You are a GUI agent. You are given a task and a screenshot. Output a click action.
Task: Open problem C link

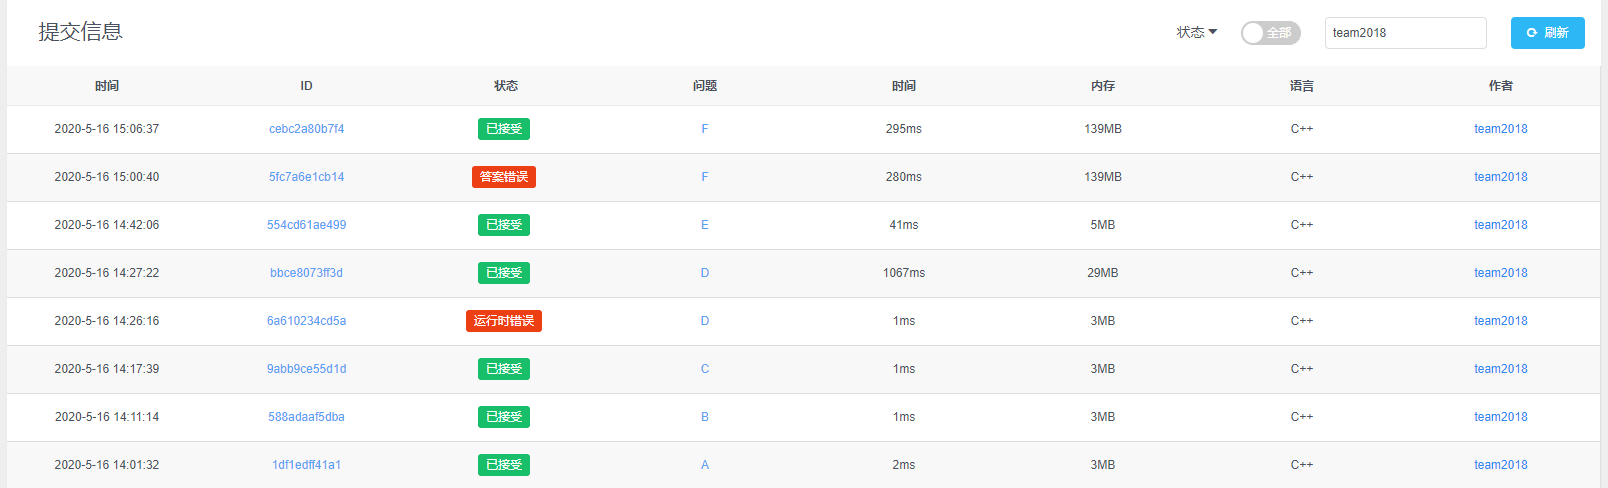pos(705,369)
